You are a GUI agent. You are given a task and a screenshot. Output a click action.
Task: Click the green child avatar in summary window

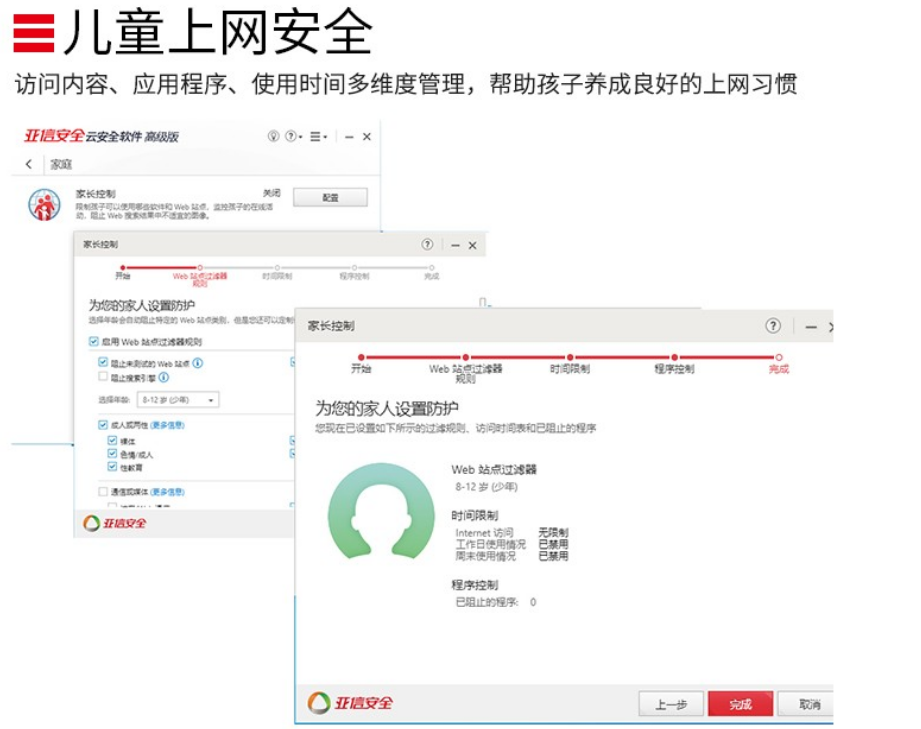pyautogui.click(x=381, y=510)
